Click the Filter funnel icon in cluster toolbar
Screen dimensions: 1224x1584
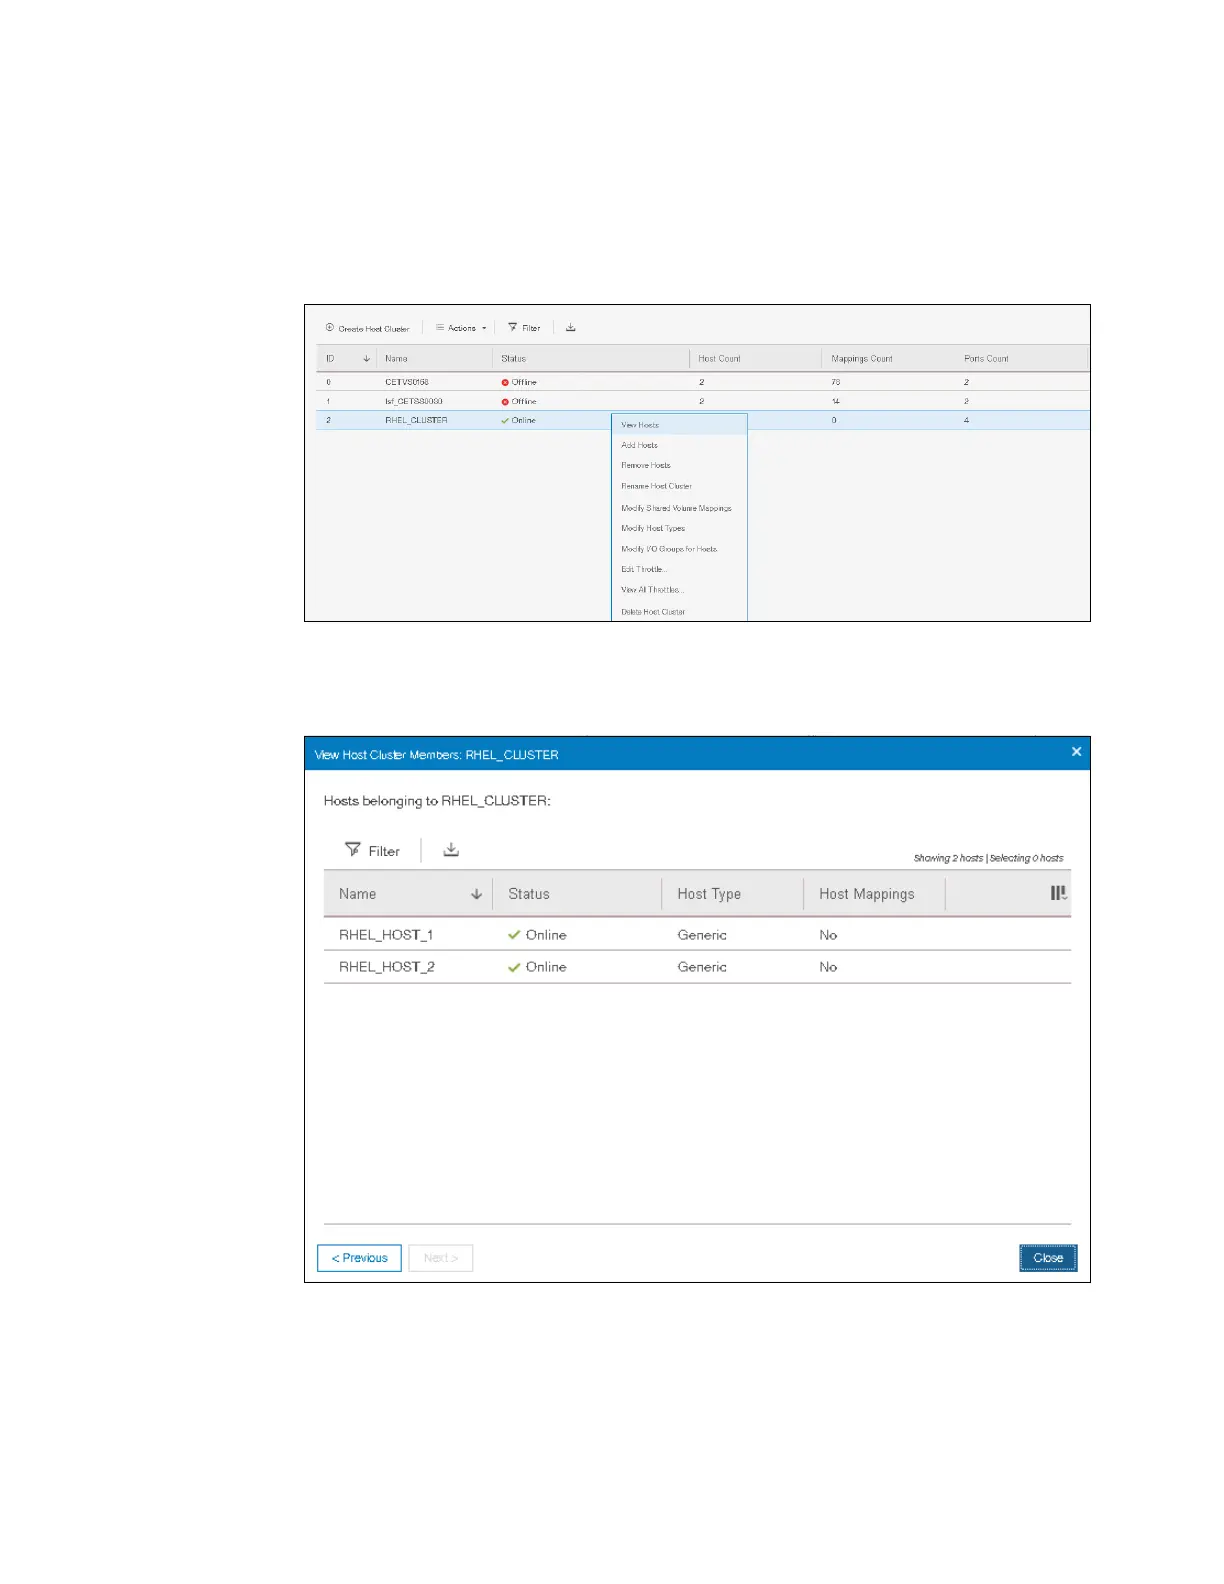[513, 327]
